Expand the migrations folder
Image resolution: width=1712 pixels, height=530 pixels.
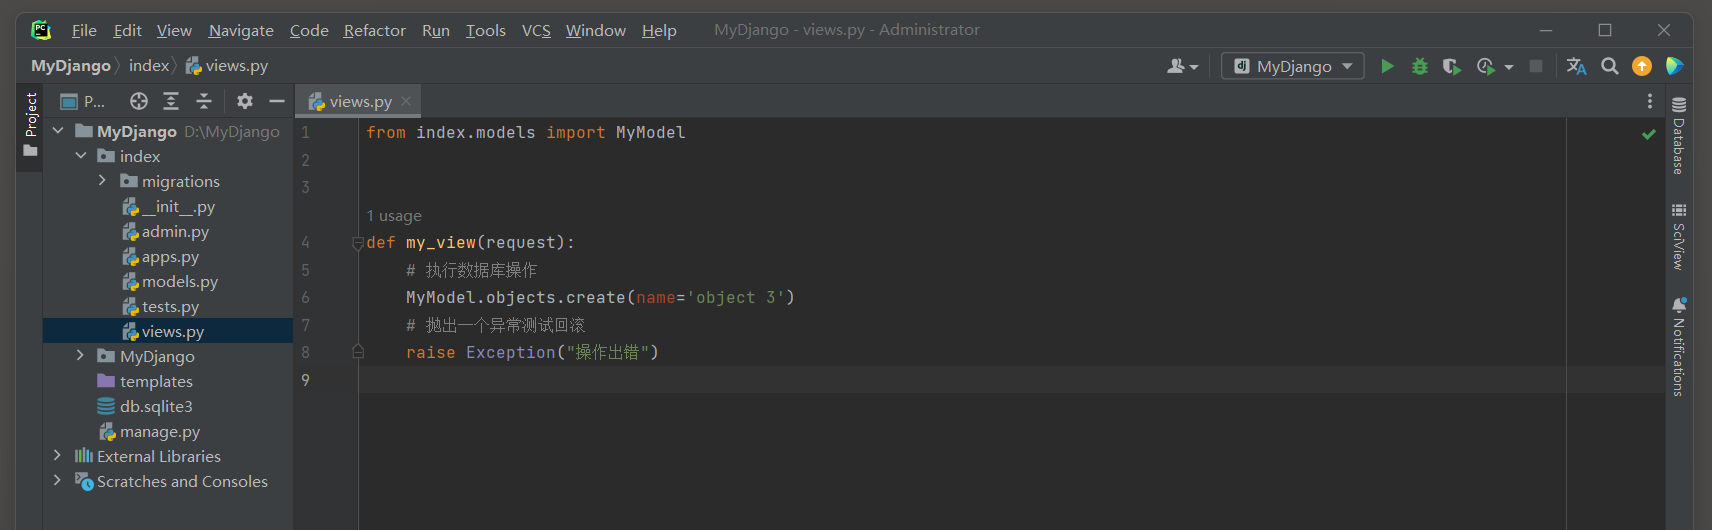tap(102, 181)
